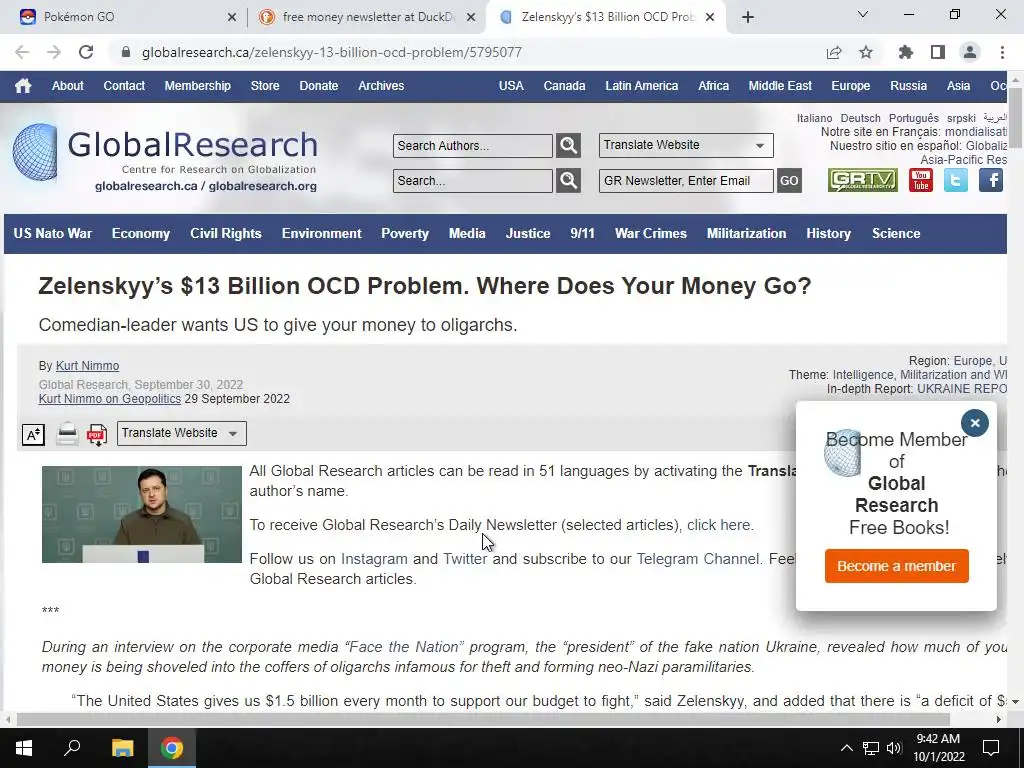Click the share page icon in address bar
Viewport: 1024px width, 768px height.
click(834, 52)
